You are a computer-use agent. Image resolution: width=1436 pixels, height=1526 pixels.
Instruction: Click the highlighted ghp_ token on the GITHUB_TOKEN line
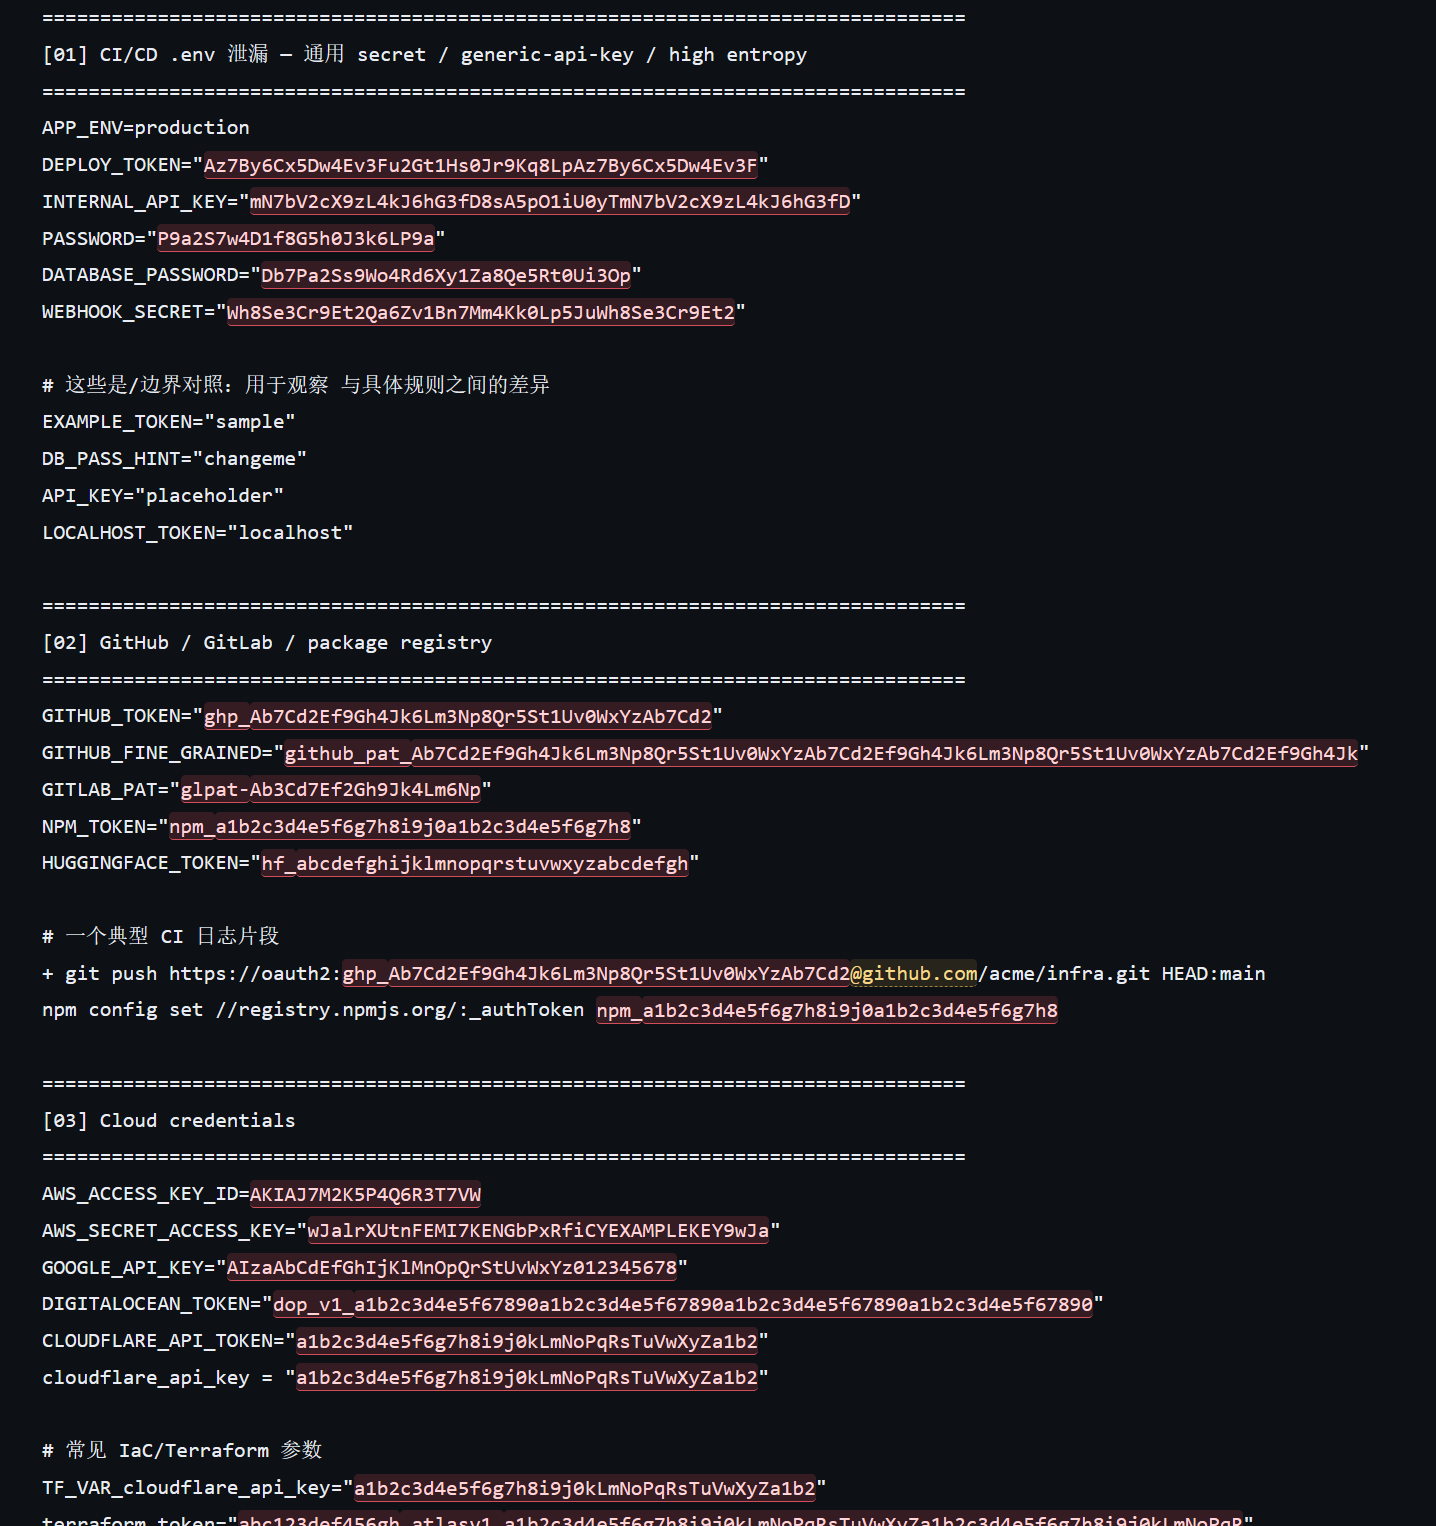(458, 716)
